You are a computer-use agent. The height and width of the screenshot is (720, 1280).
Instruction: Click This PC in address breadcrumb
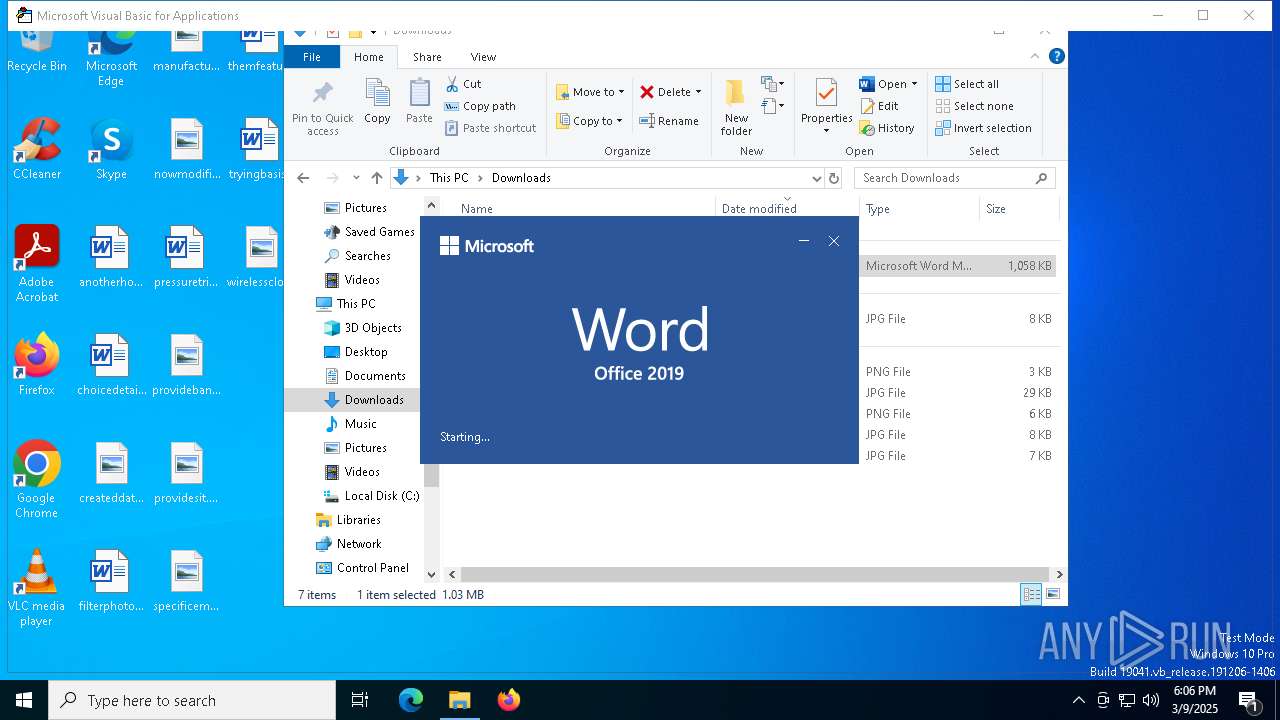tap(449, 178)
